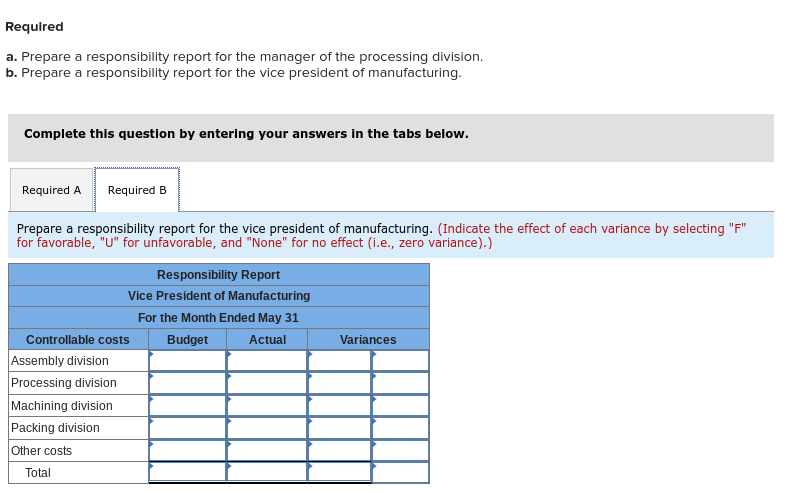This screenshot has height=493, width=800.
Task: Open Machining division F/U variance dropdown
Action: pyautogui.click(x=401, y=405)
